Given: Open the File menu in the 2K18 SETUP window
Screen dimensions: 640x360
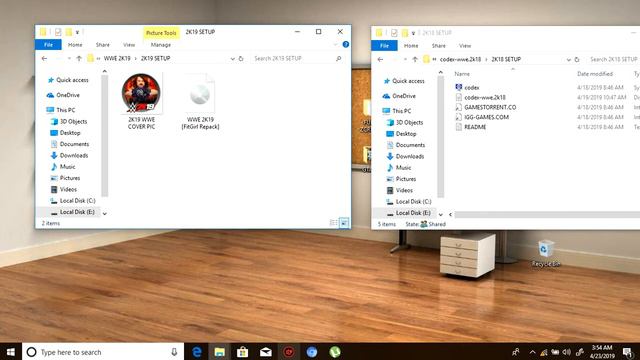Looking at the screenshot, I should coord(384,46).
